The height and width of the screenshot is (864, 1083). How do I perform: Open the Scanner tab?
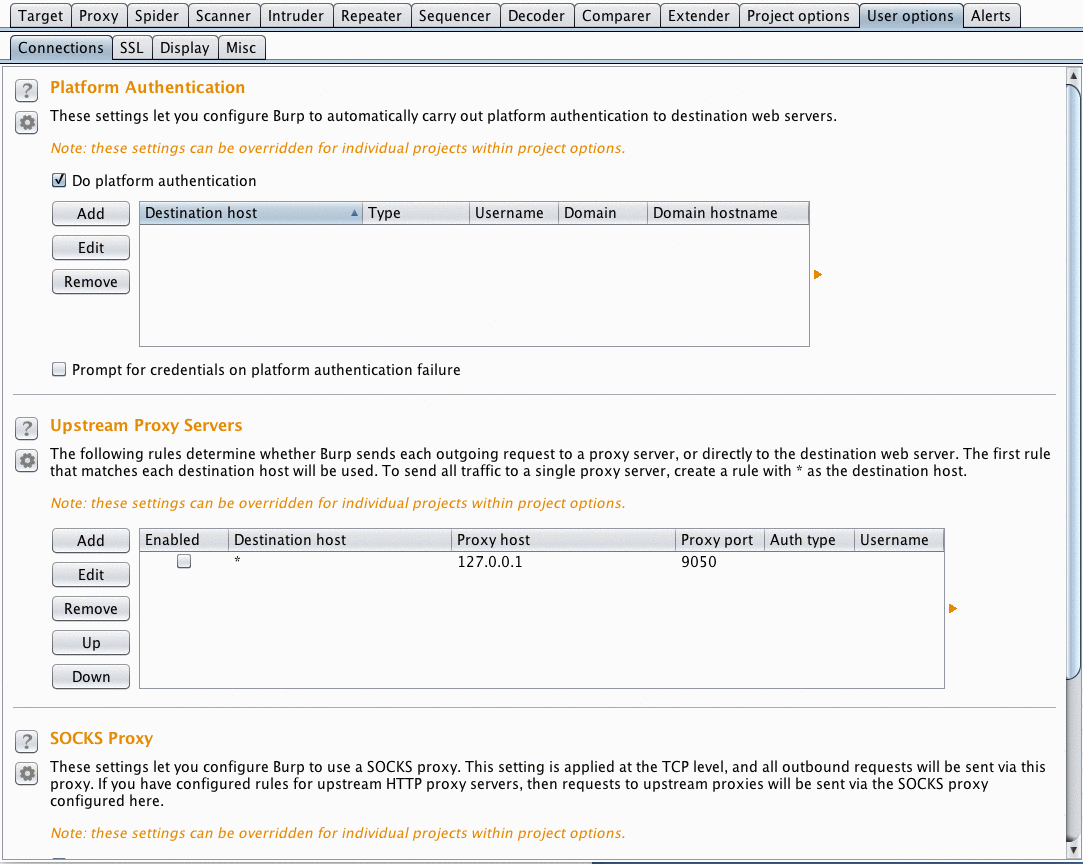(x=223, y=16)
